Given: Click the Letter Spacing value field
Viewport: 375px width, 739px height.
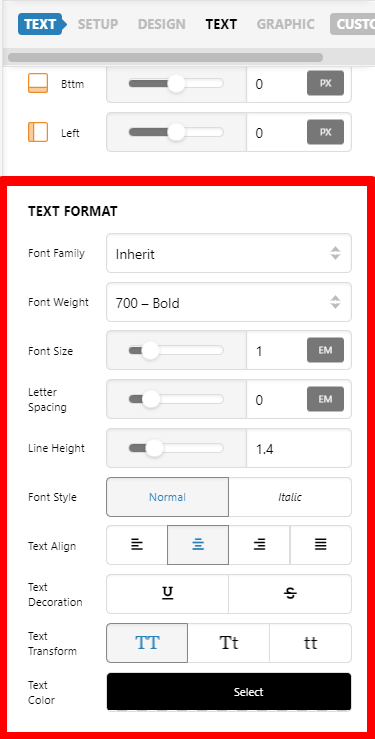Looking at the screenshot, I should coord(276,400).
